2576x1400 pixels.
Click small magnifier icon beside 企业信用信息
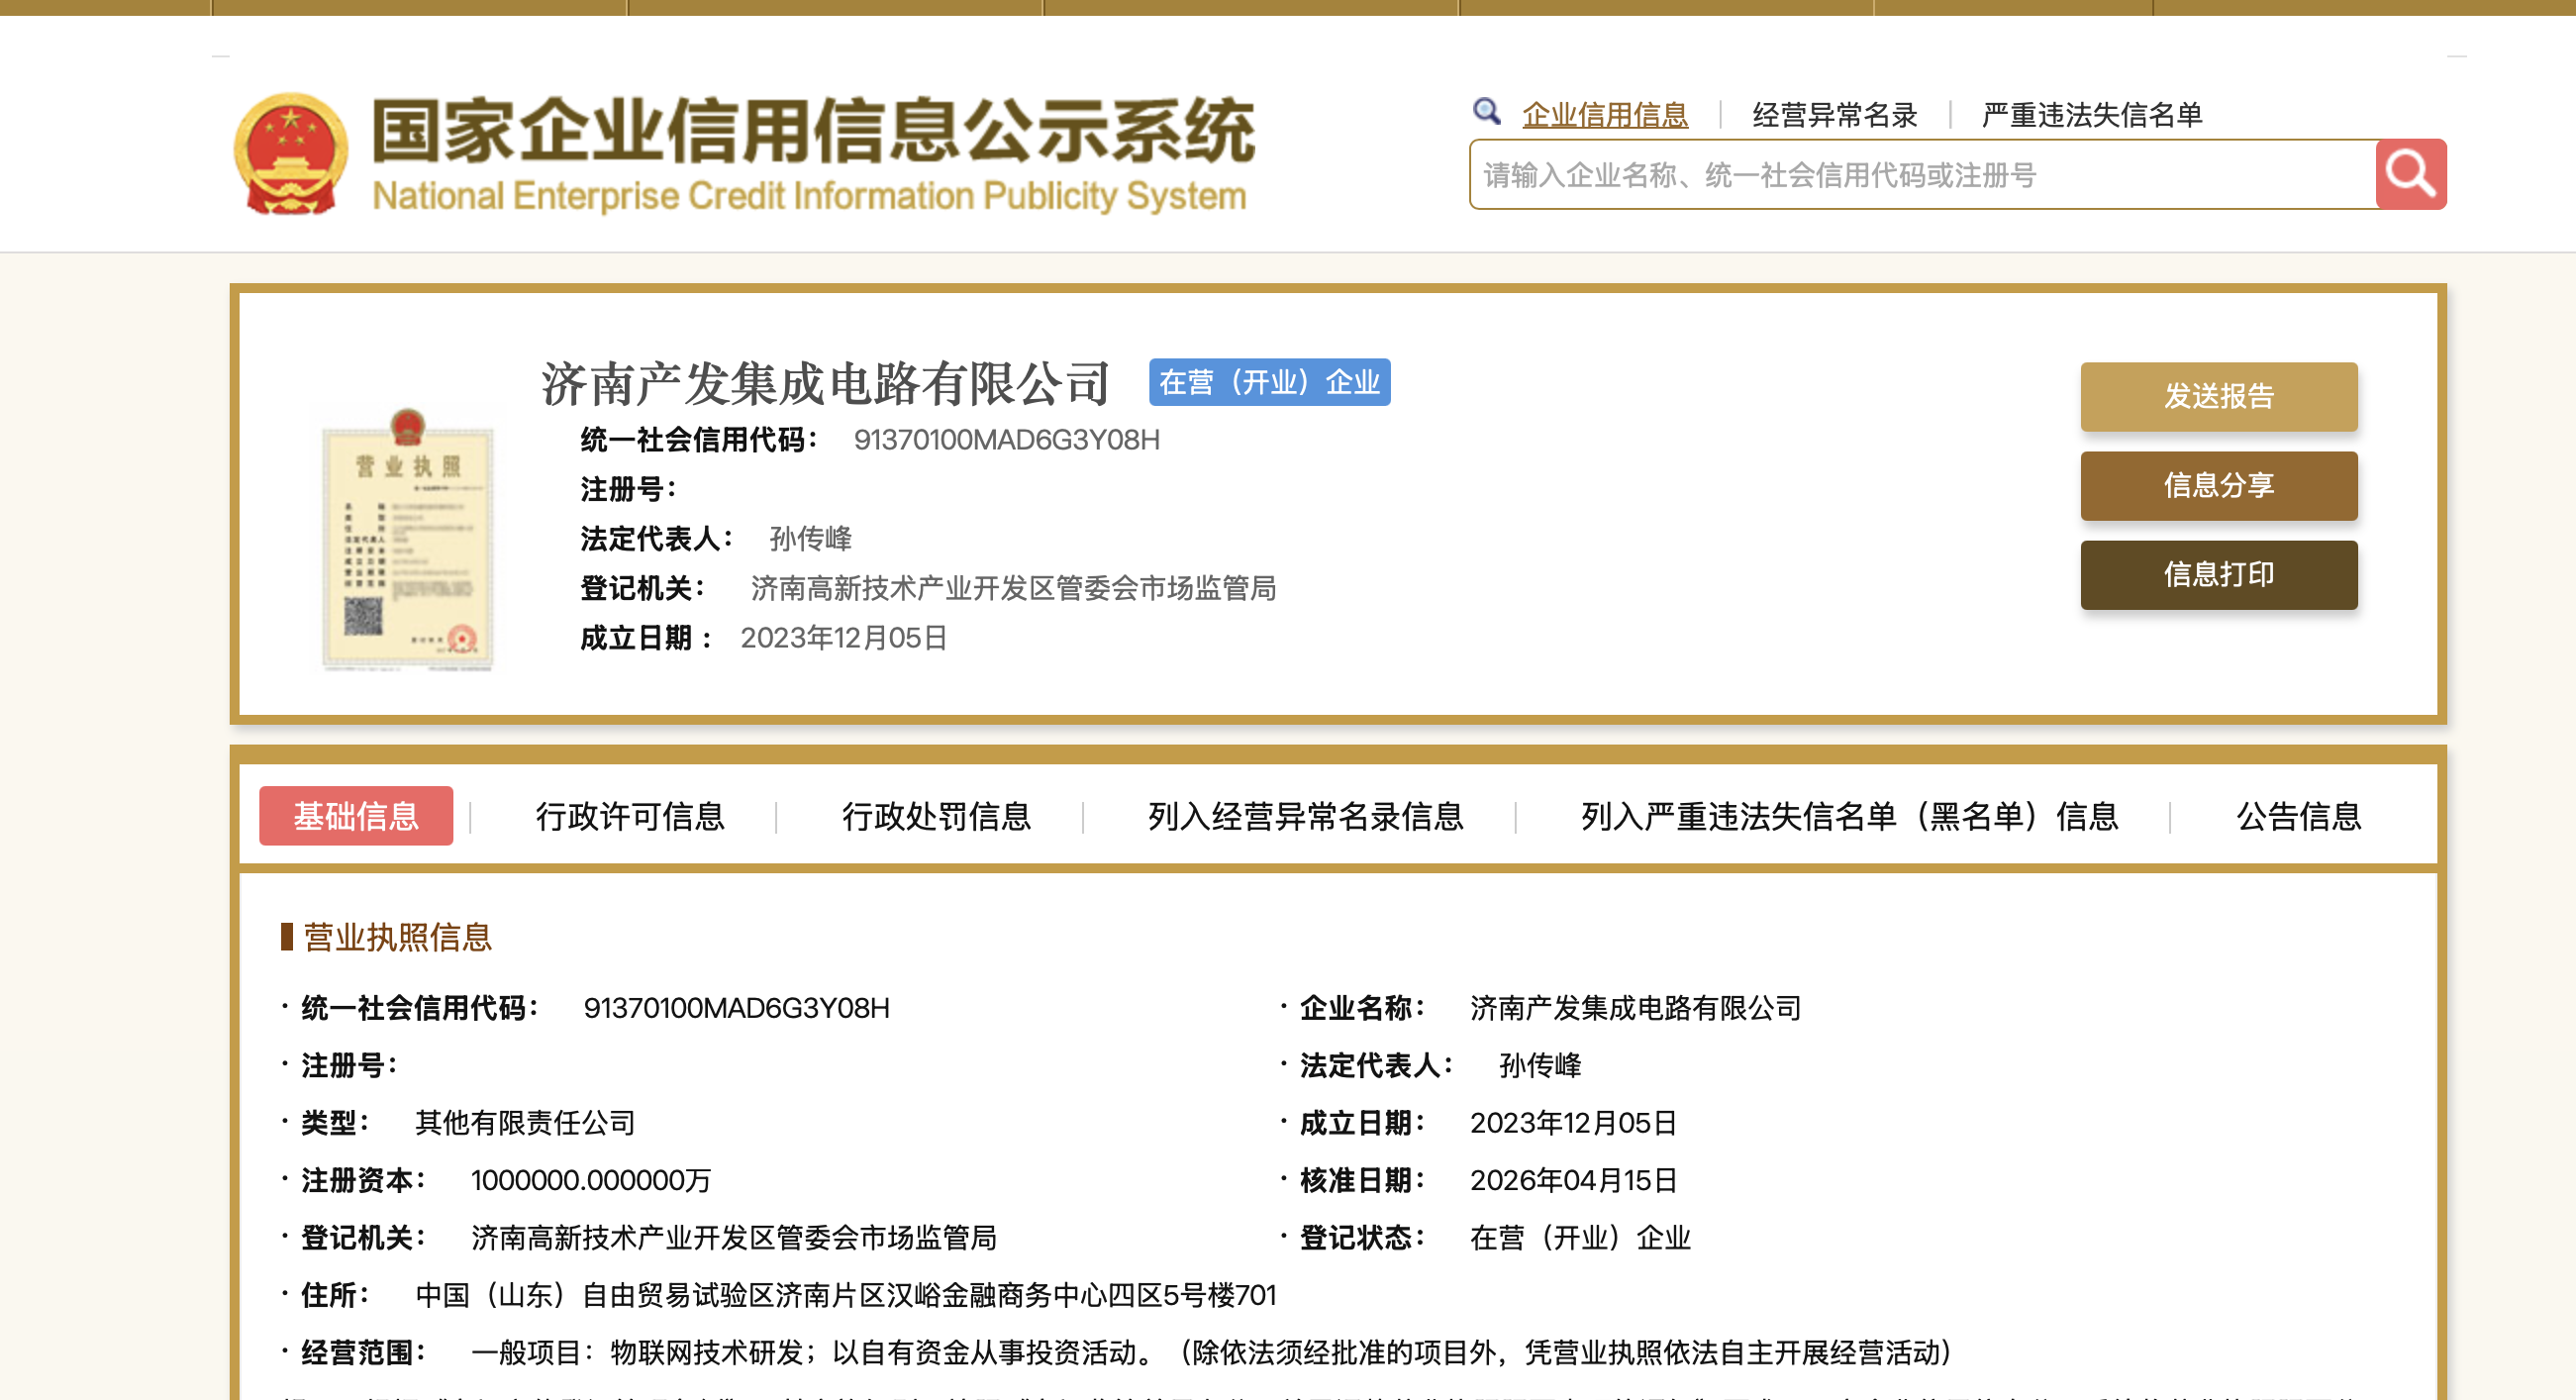[x=1486, y=111]
